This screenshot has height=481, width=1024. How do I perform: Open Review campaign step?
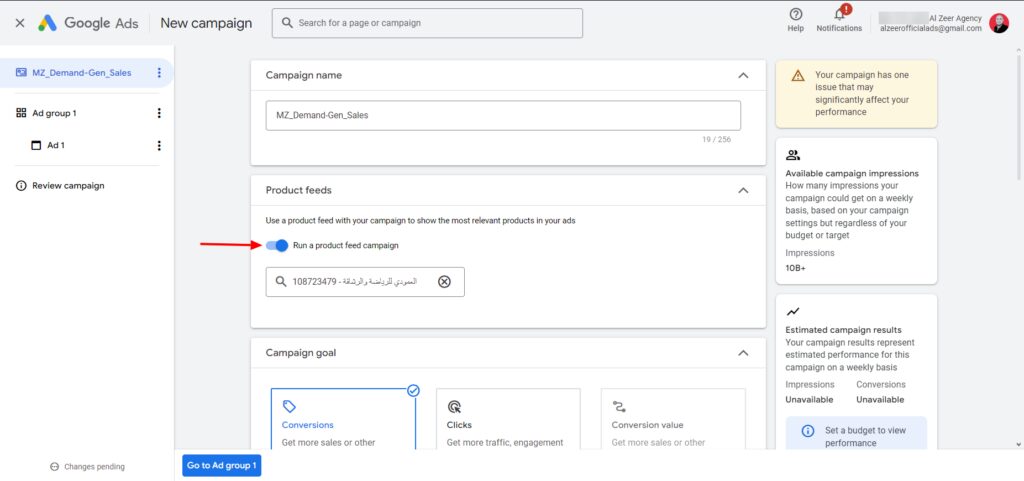68,186
